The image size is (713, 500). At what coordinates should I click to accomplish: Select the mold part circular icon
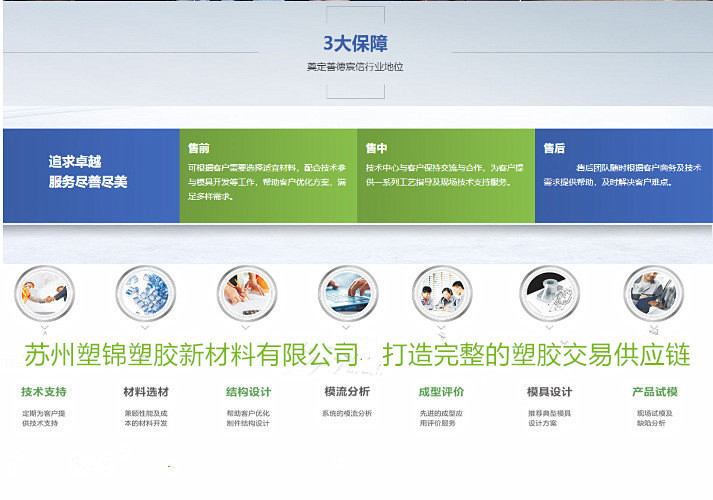[x=550, y=293]
